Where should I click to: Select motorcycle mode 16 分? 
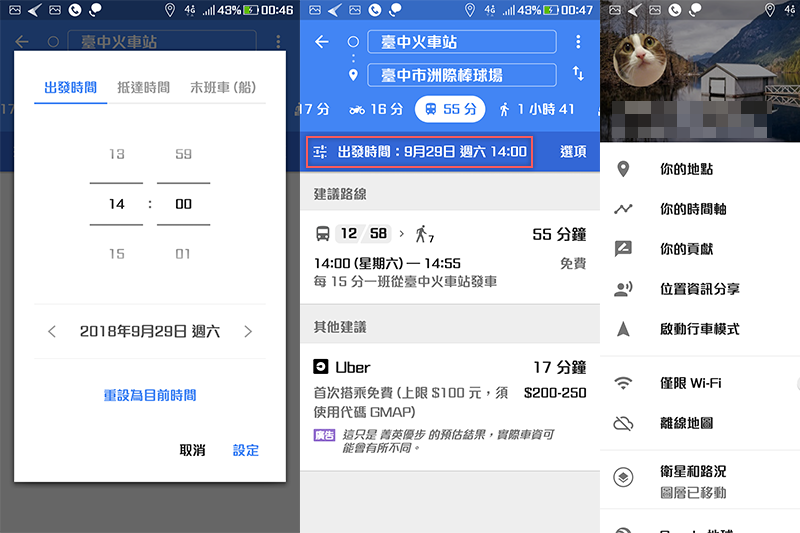[x=376, y=109]
